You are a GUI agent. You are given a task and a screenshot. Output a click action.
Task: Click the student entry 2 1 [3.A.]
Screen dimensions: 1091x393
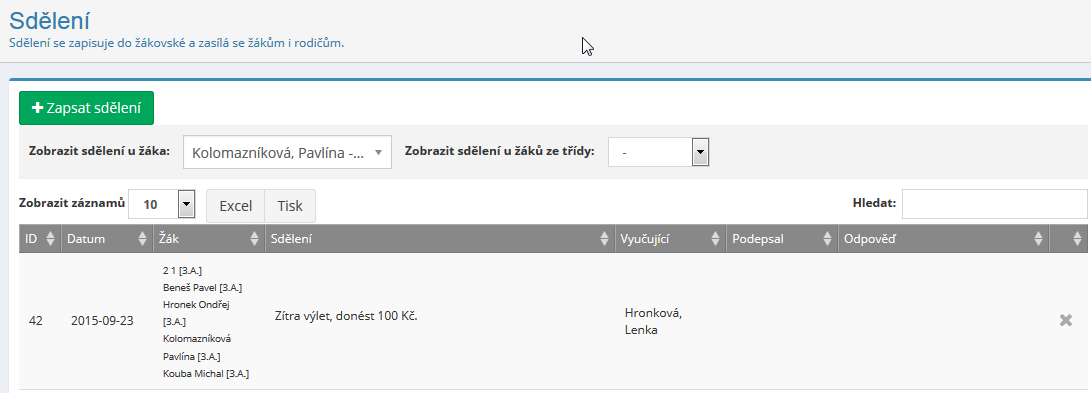point(182,270)
